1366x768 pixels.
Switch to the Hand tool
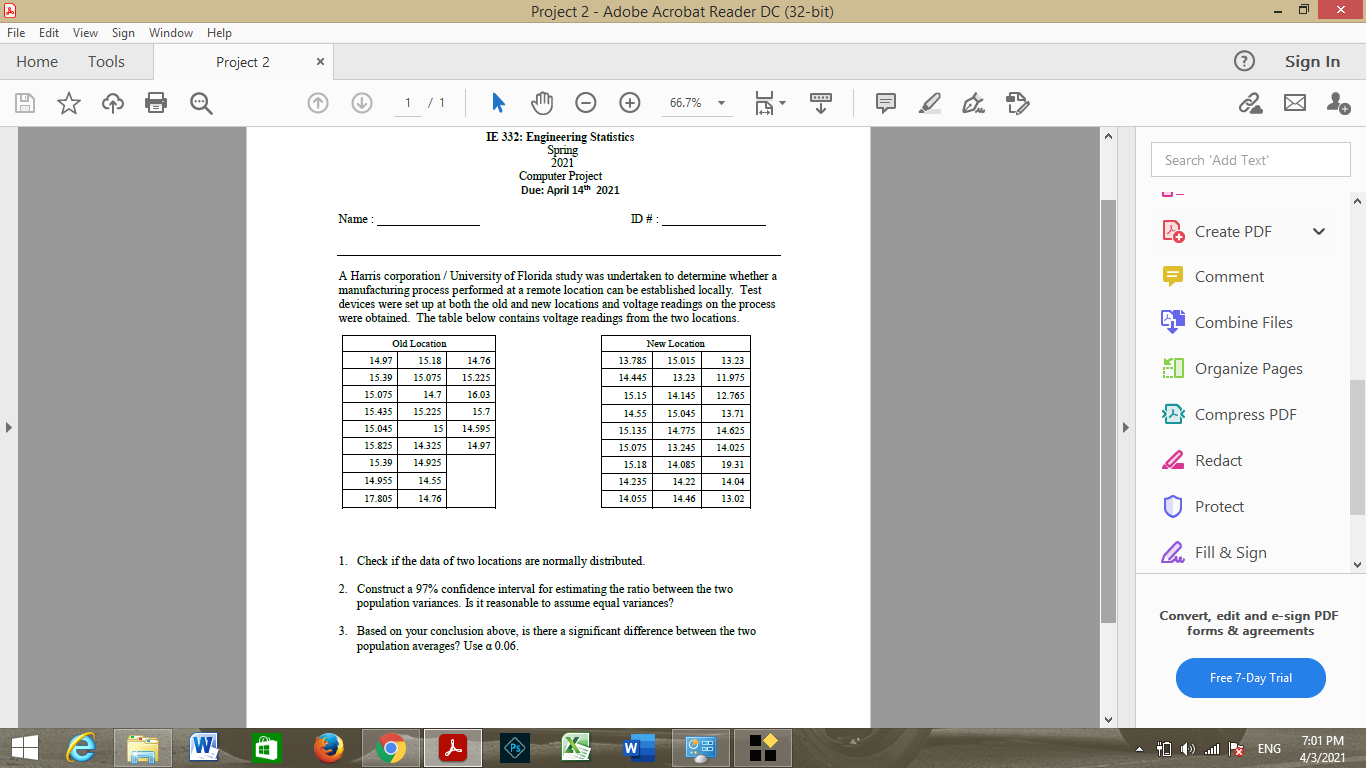(x=541, y=102)
